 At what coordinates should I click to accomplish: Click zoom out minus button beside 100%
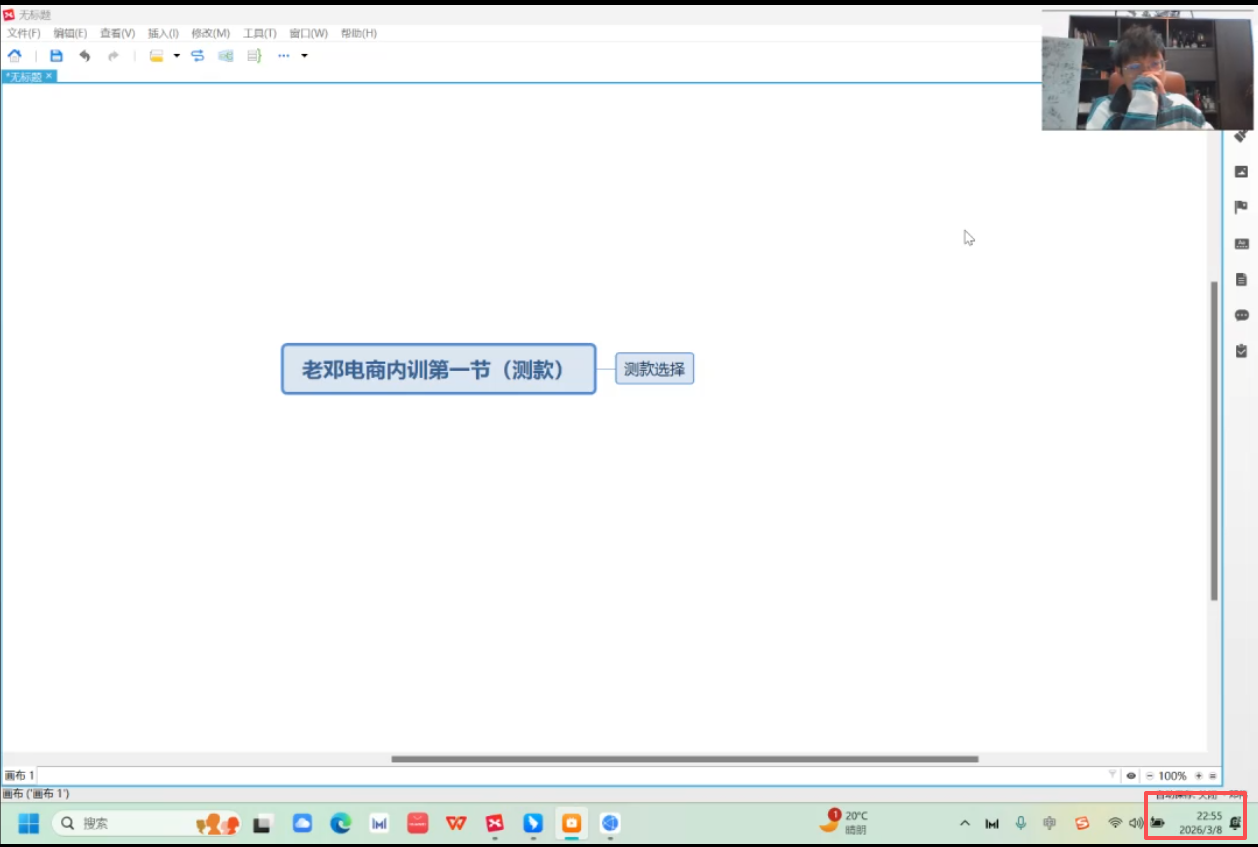[x=1149, y=776]
